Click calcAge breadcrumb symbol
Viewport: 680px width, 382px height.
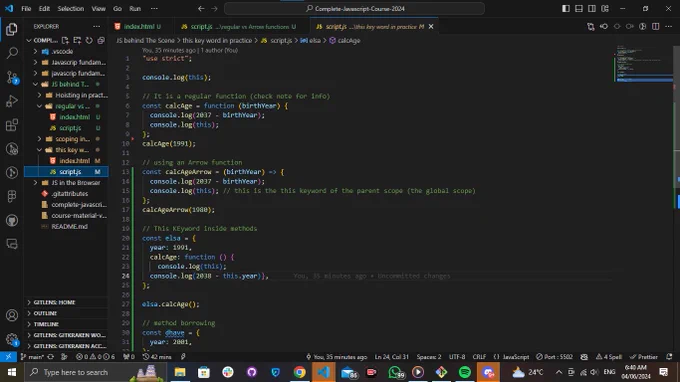point(345,40)
